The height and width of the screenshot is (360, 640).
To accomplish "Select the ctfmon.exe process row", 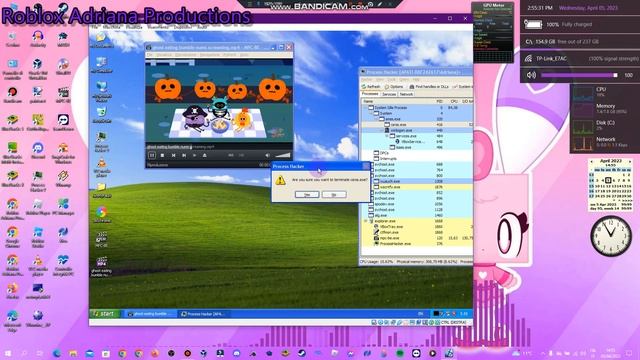I will [416, 232].
